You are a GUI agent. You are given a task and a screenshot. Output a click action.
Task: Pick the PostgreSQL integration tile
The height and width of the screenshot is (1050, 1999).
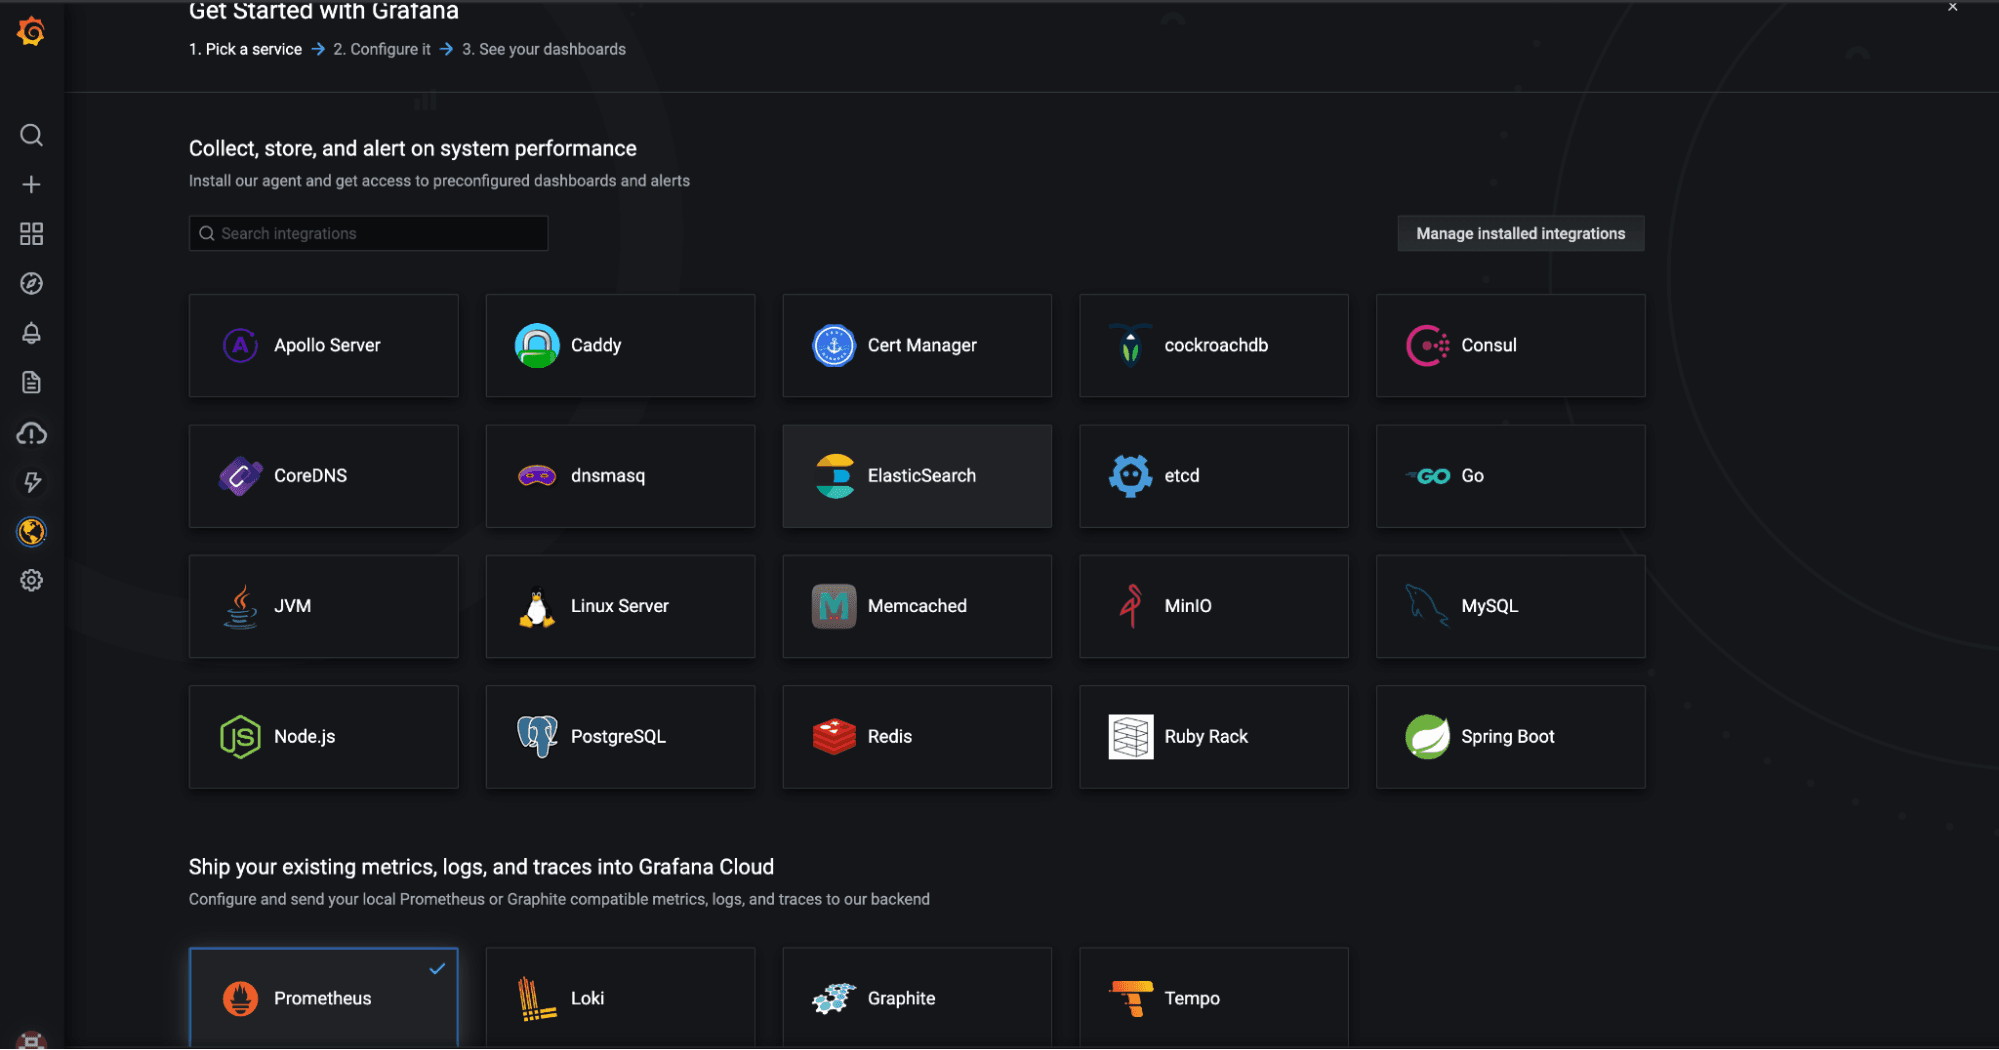pyautogui.click(x=620, y=737)
